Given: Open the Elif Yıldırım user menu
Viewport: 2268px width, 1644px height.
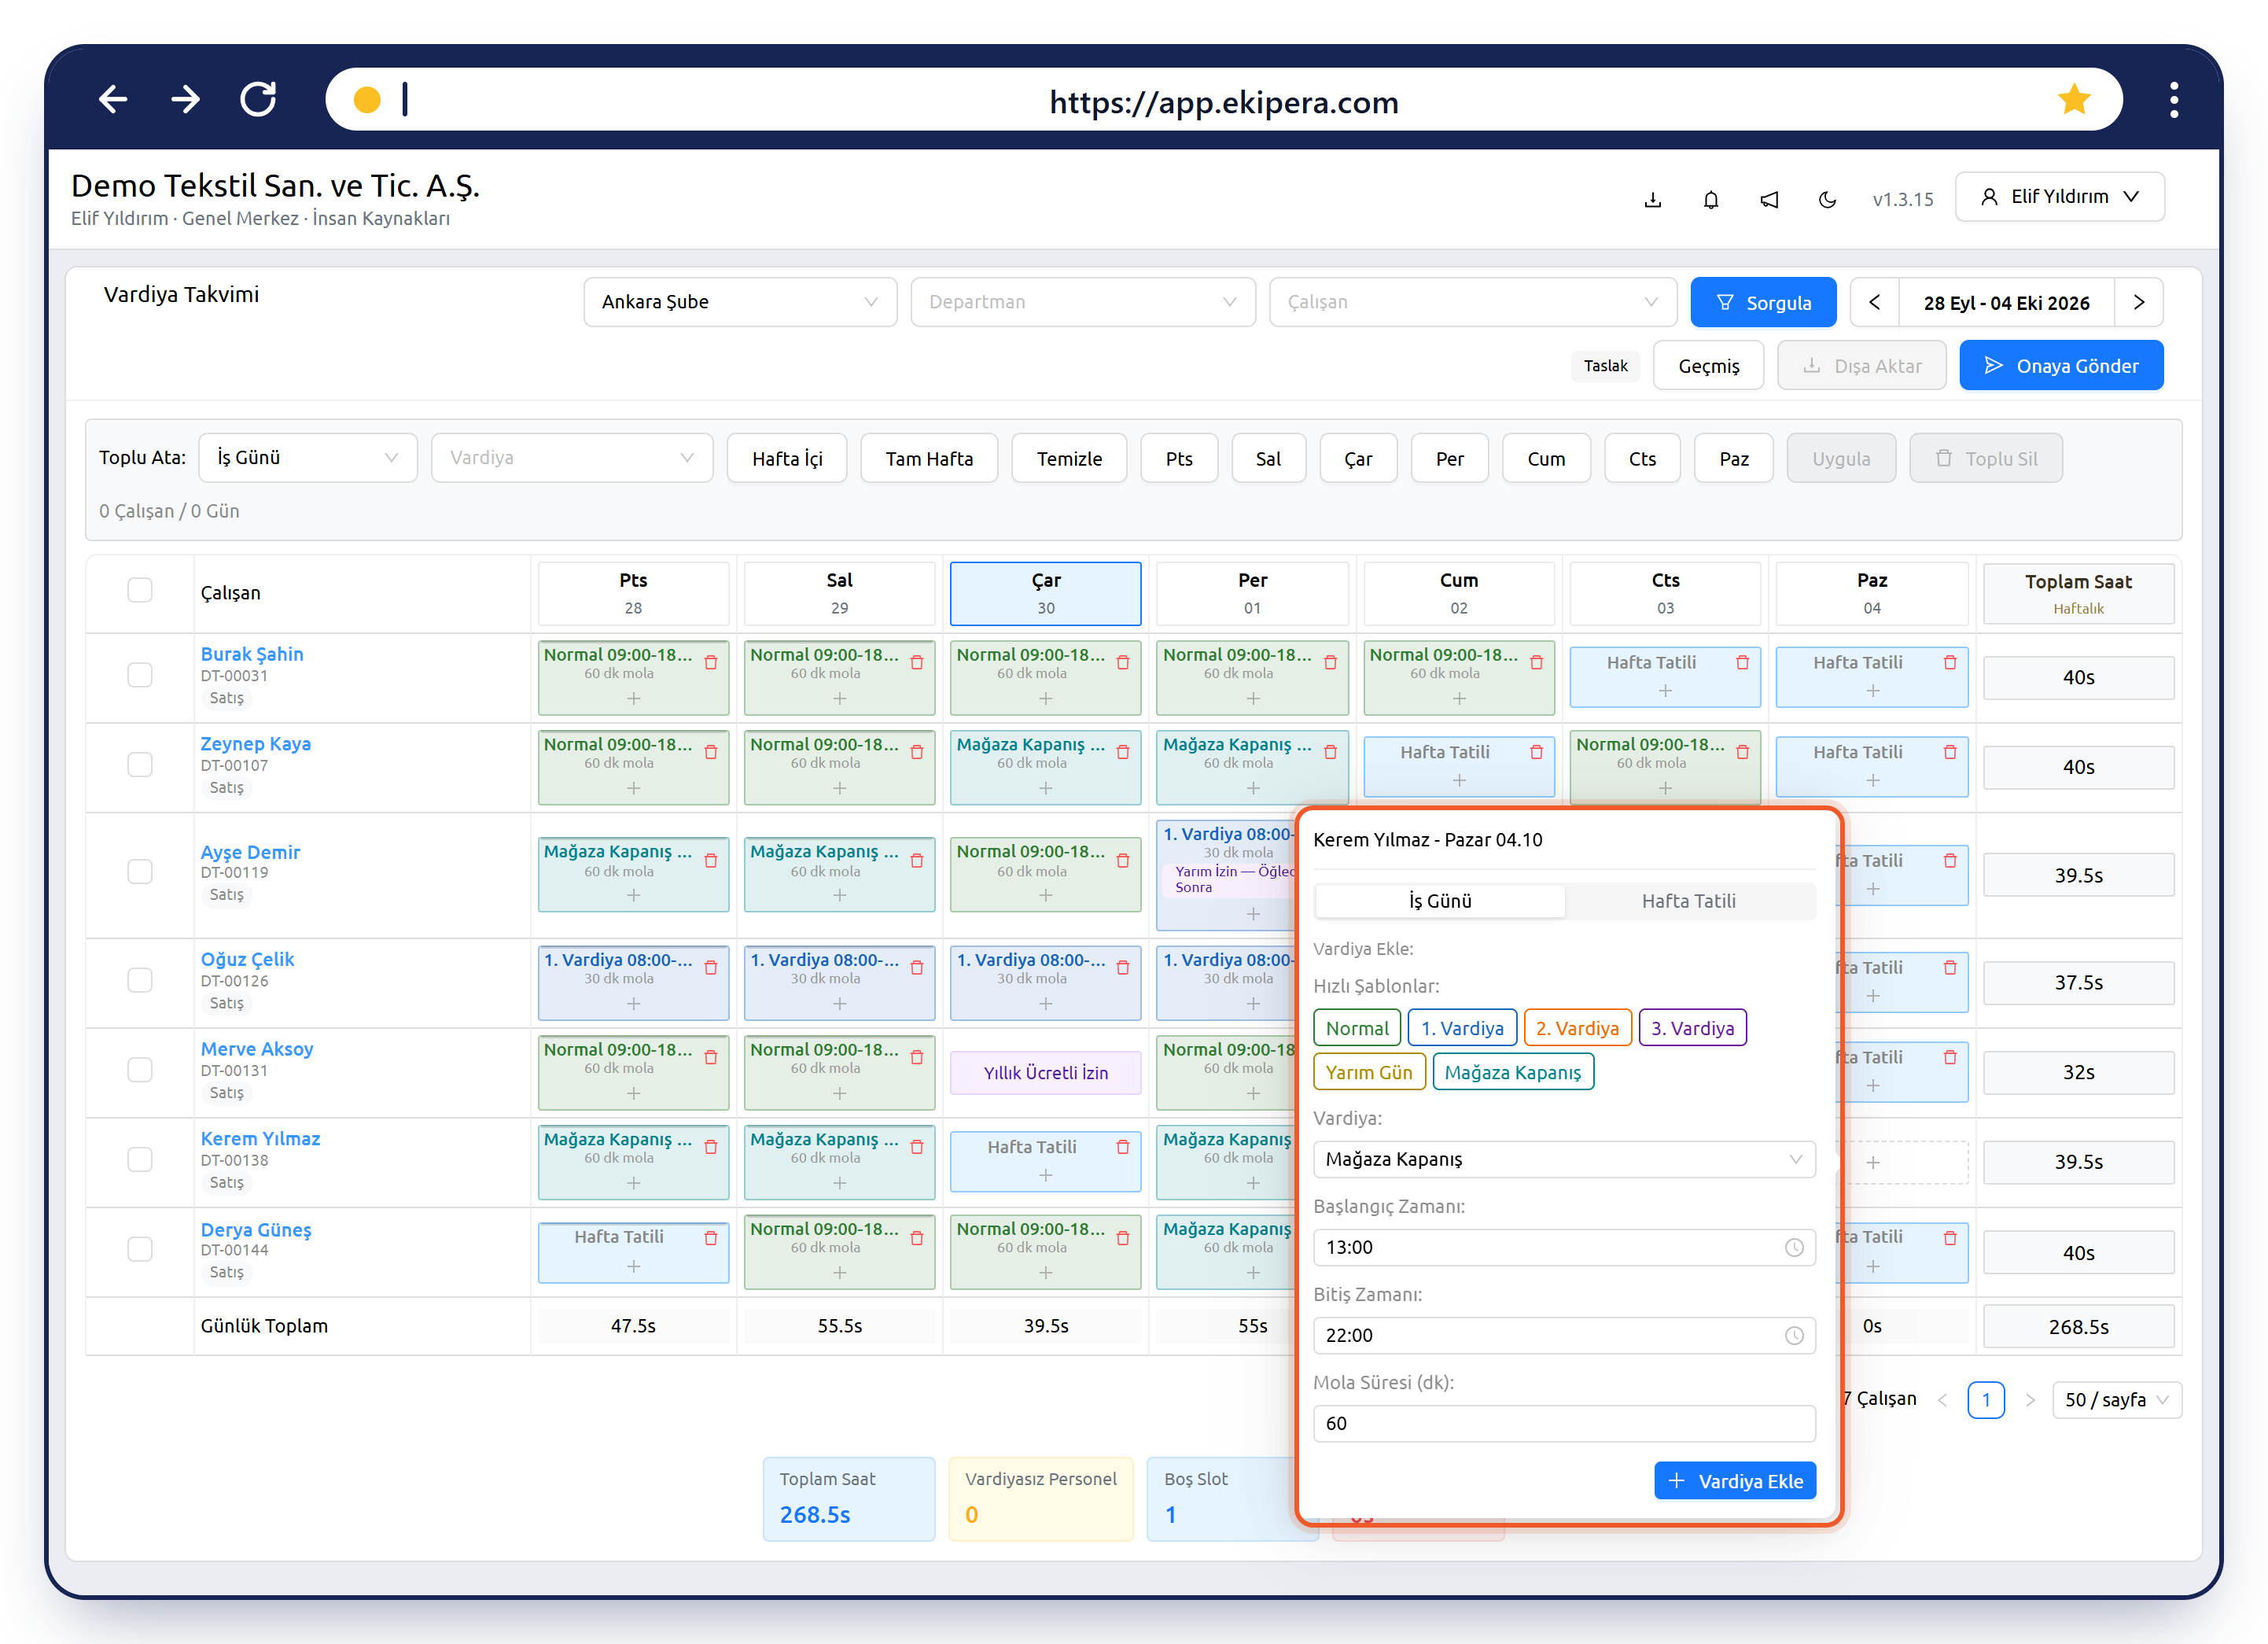Looking at the screenshot, I should point(2060,197).
